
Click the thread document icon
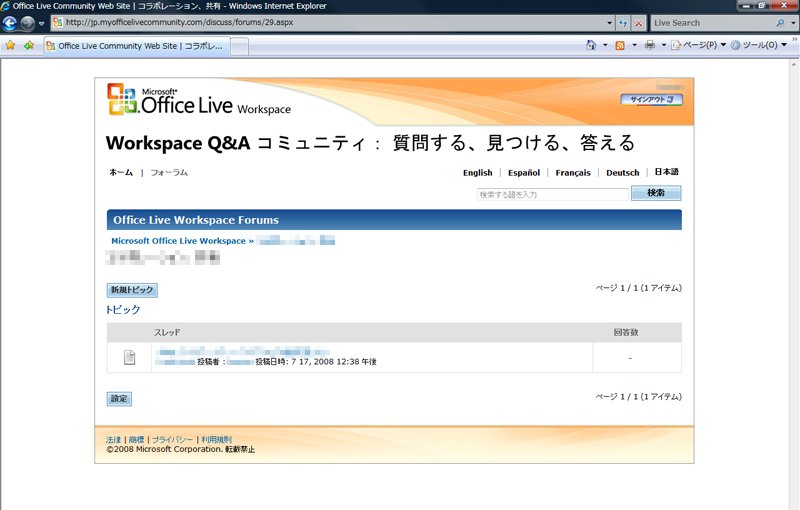click(130, 357)
